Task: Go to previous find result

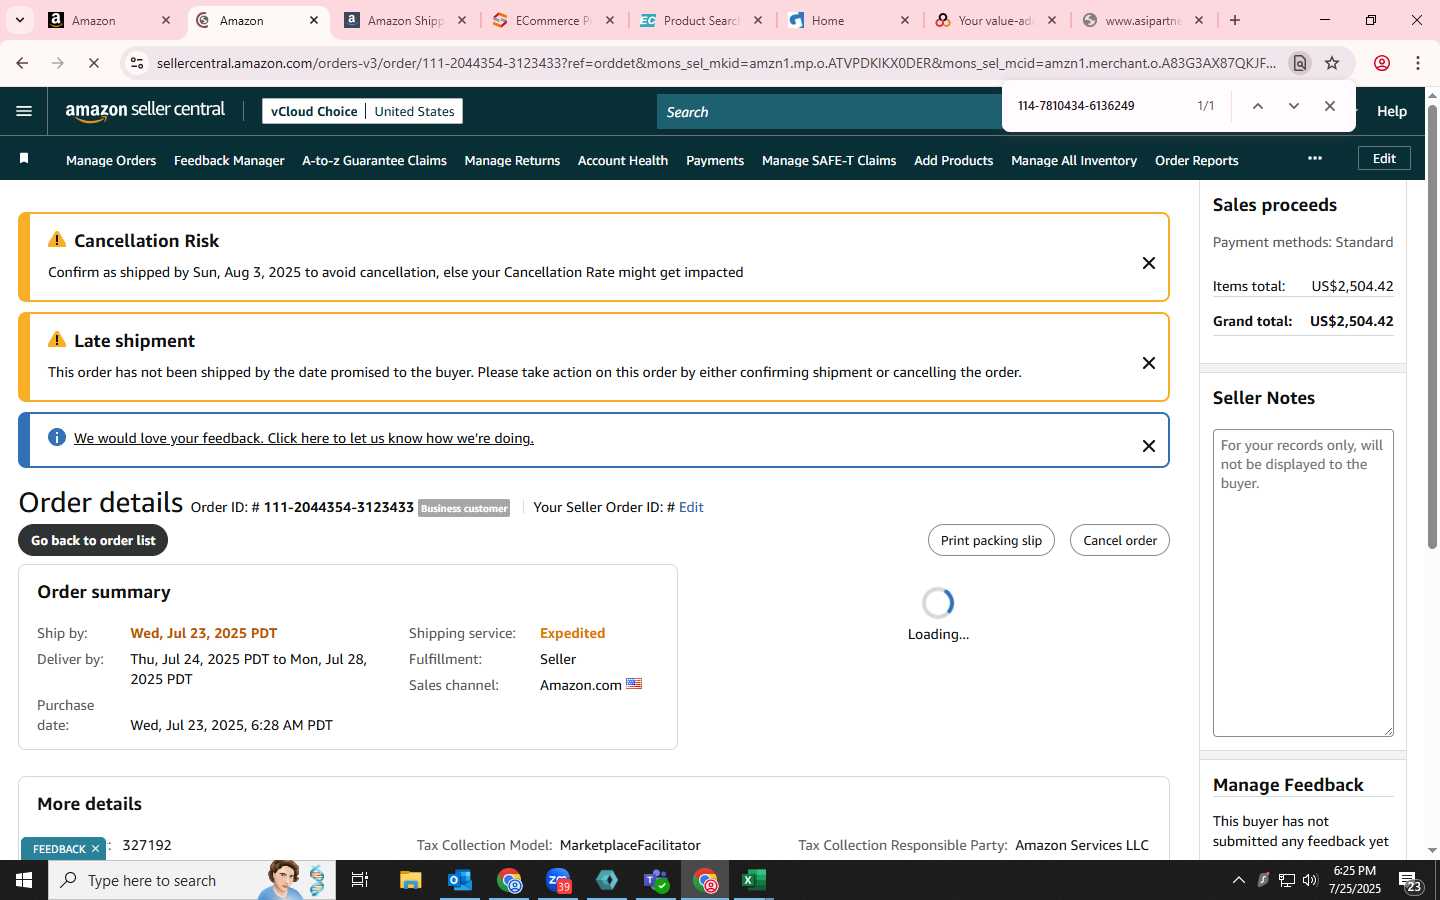Action: pyautogui.click(x=1257, y=106)
